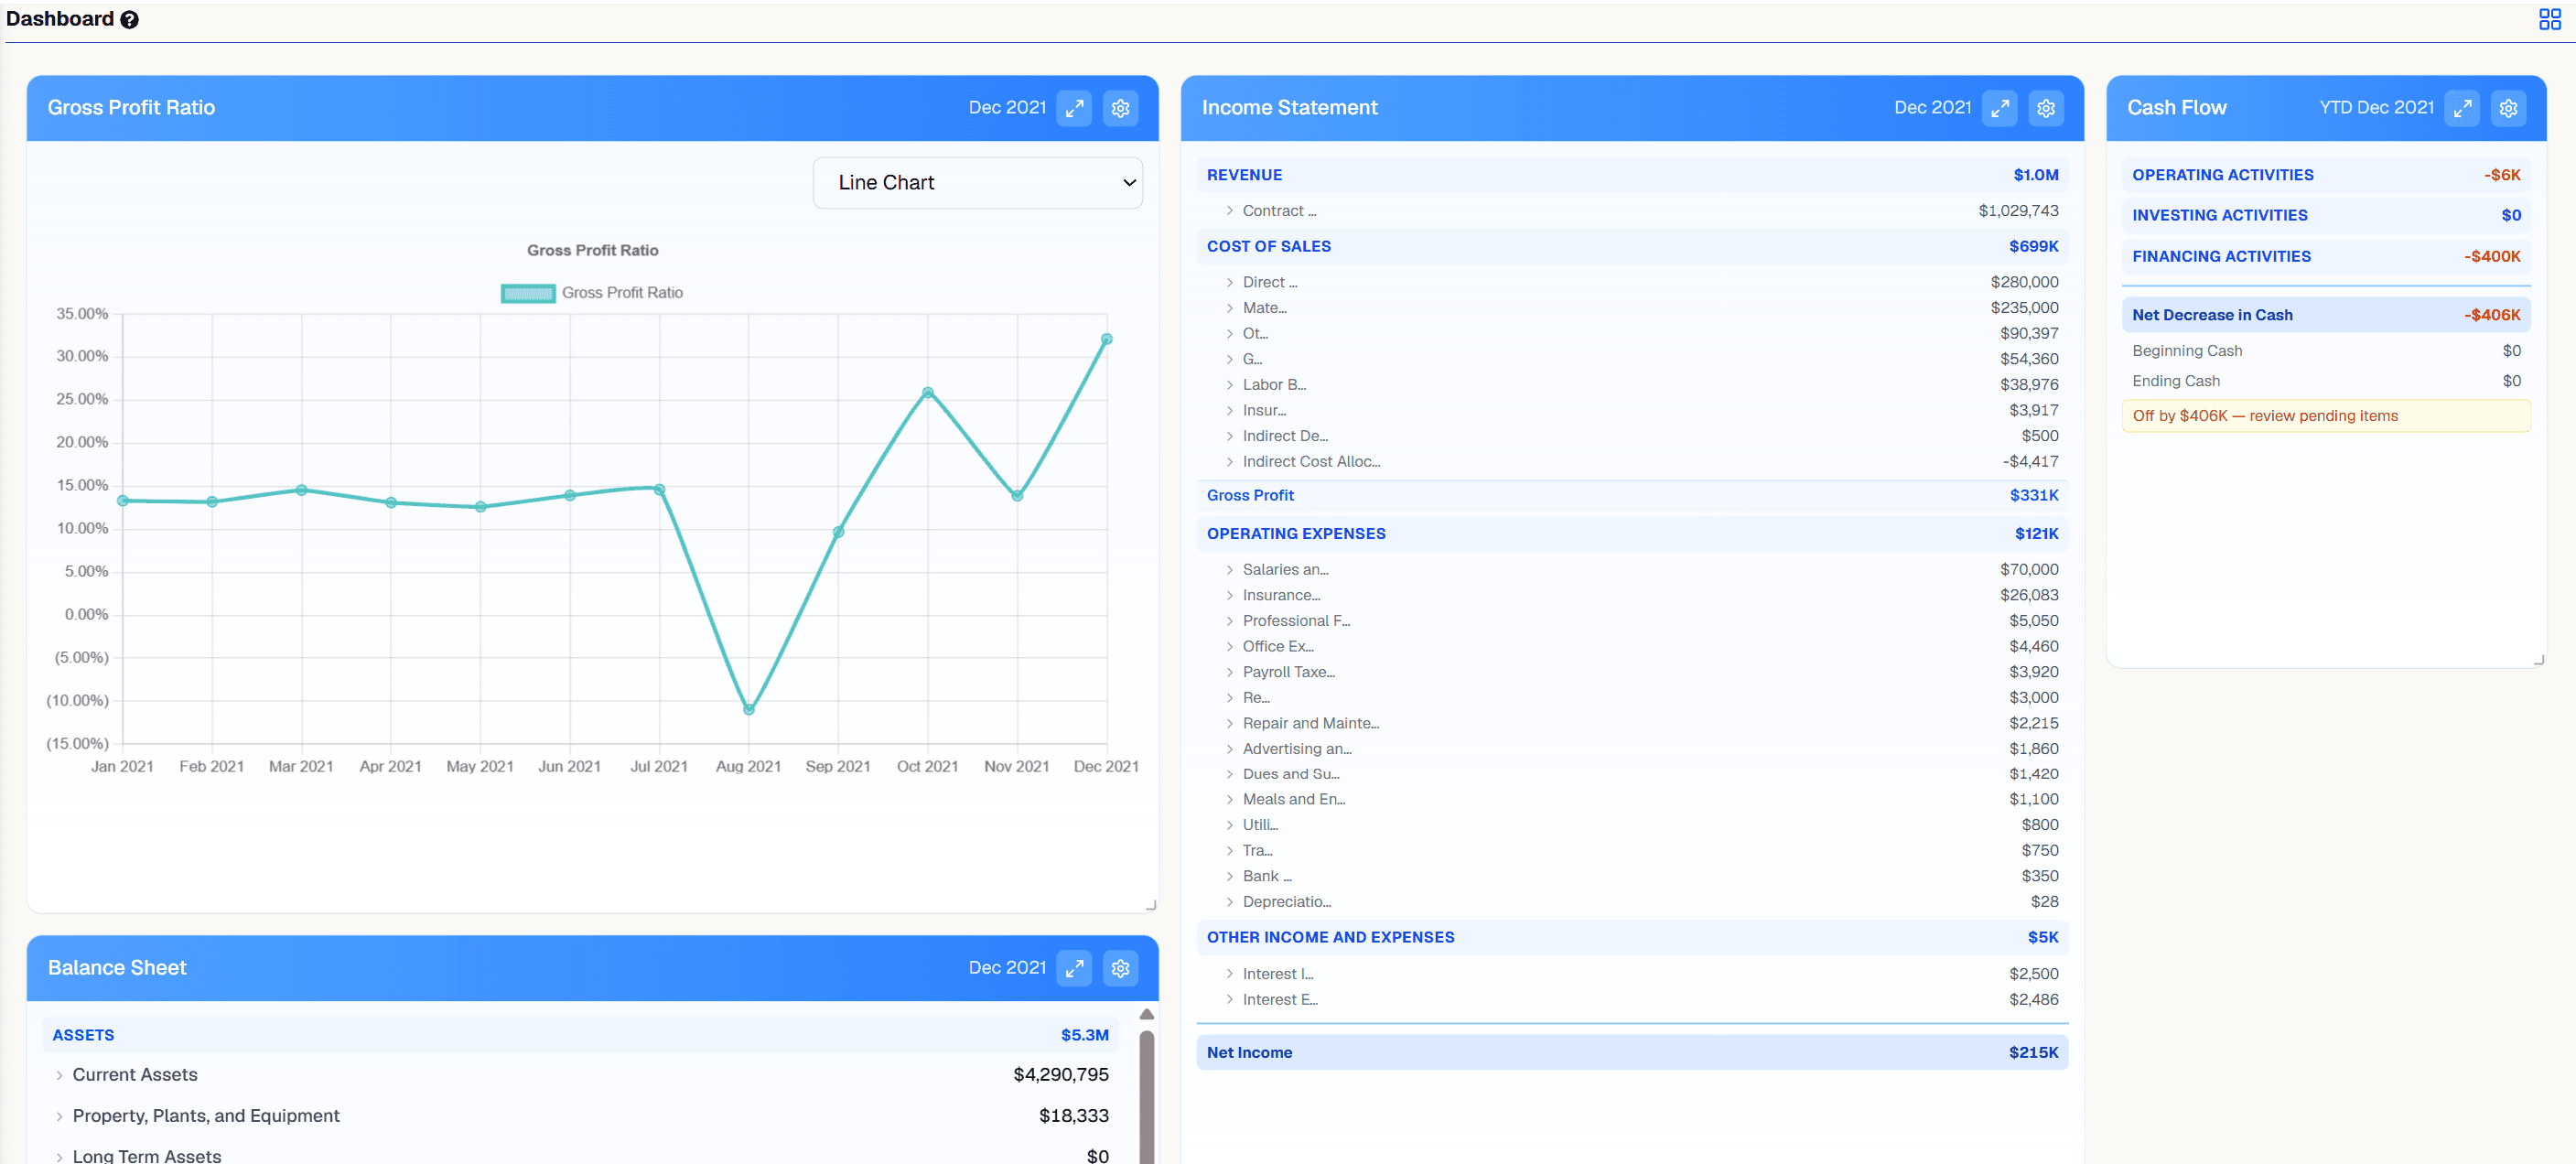Click the Dec 2021 chart data point
The image size is (2576, 1164).
1106,340
